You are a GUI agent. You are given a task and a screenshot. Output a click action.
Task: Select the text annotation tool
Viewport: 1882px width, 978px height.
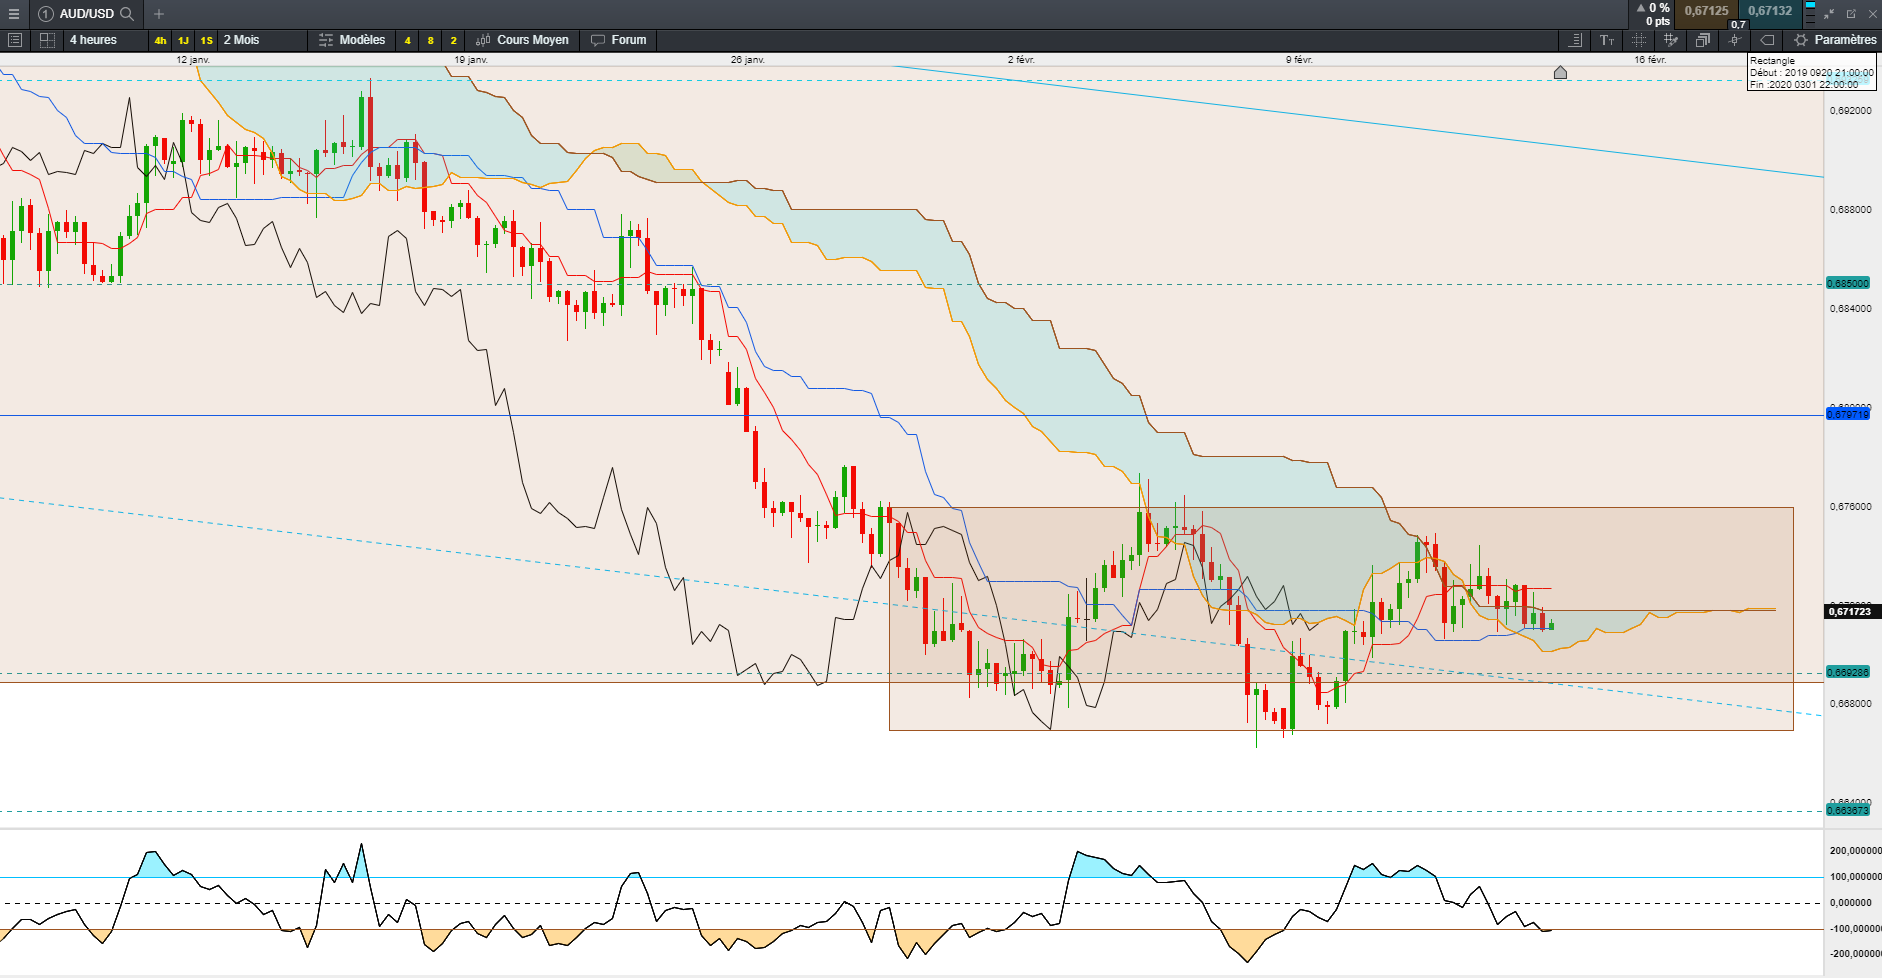pyautogui.click(x=1607, y=40)
